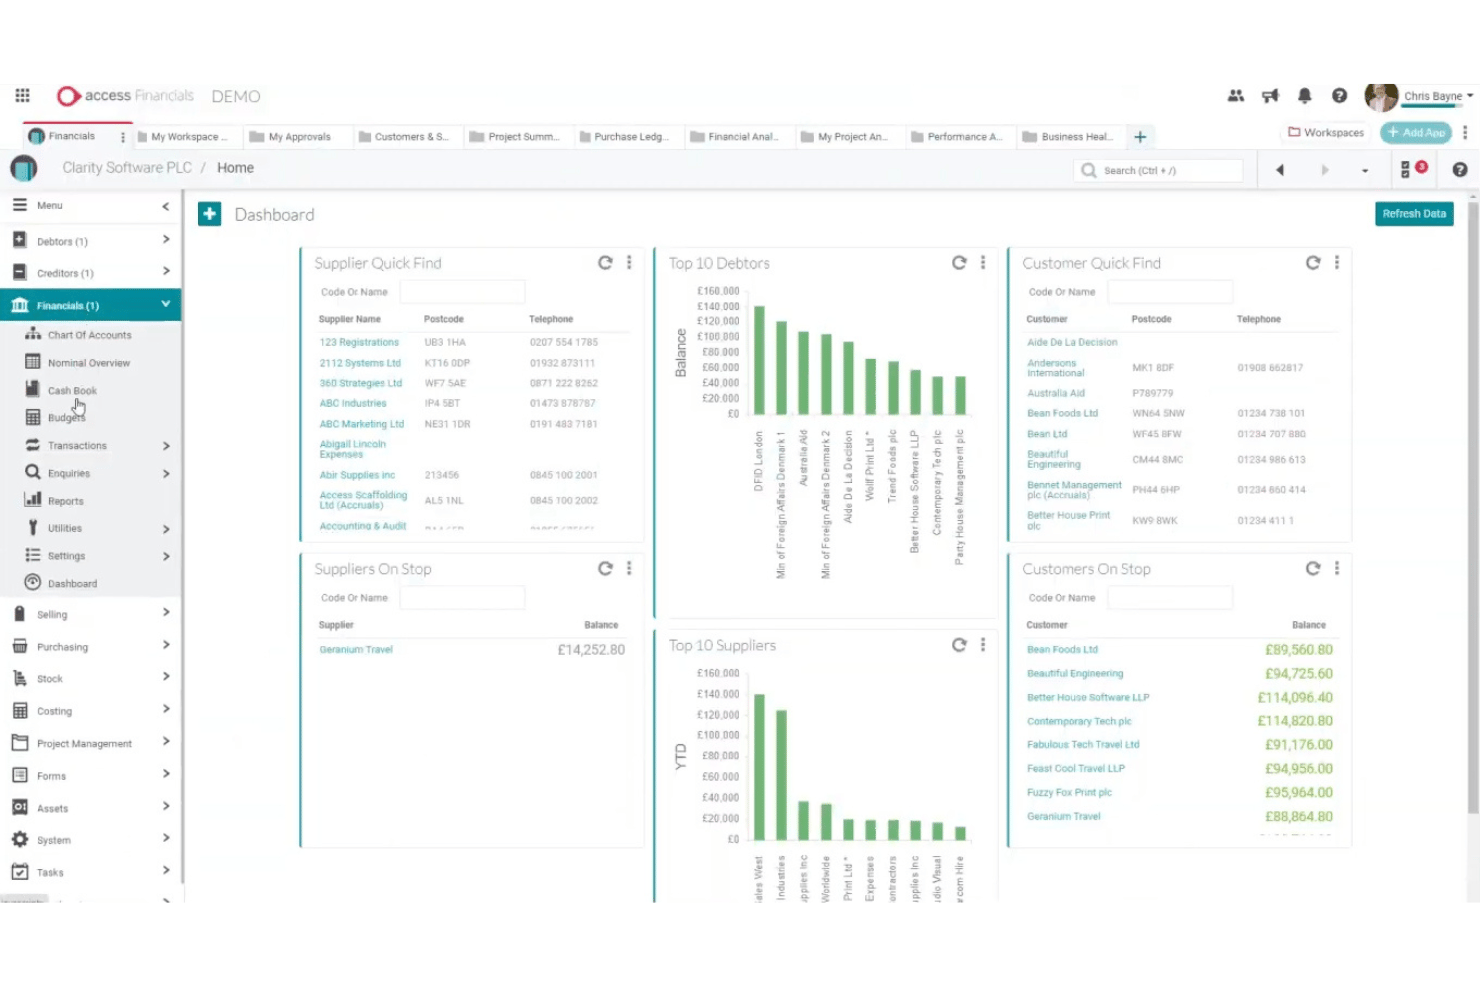Open the app launcher grid icon

pyautogui.click(x=22, y=95)
